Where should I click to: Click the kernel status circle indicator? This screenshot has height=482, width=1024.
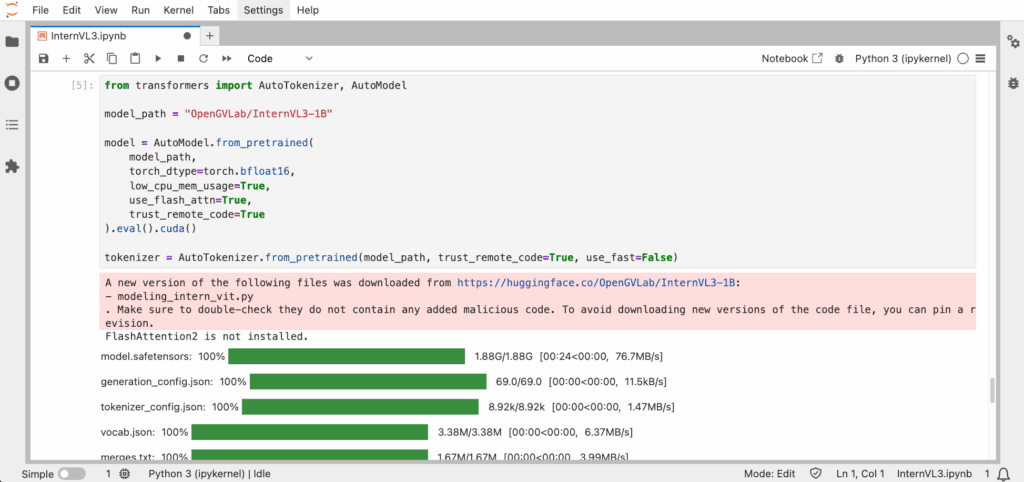click(962, 59)
